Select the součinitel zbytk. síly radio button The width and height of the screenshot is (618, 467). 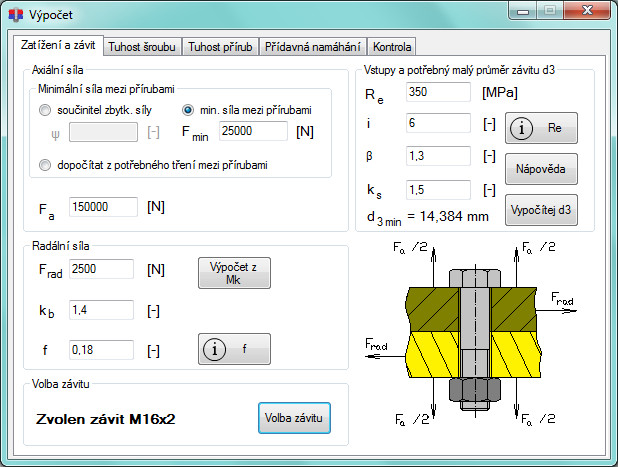click(45, 110)
